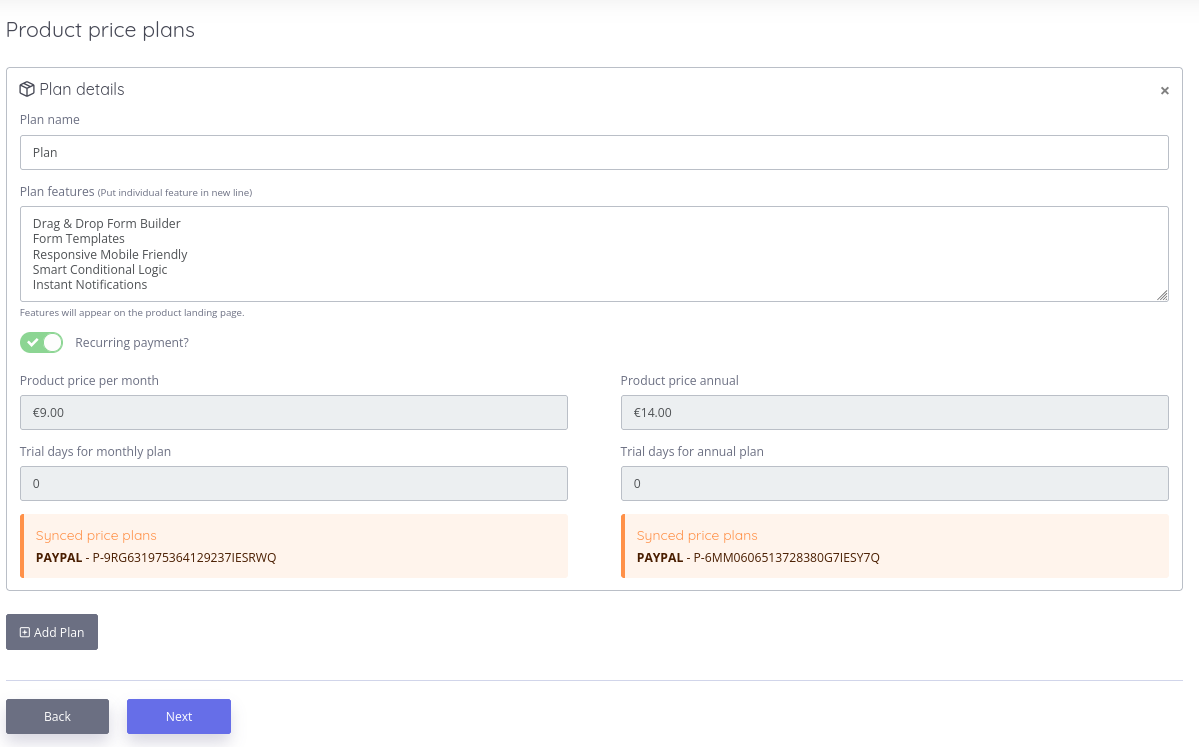Screen dimensions: 1199x747
Task: Click the Add Plan button
Action: tap(52, 632)
